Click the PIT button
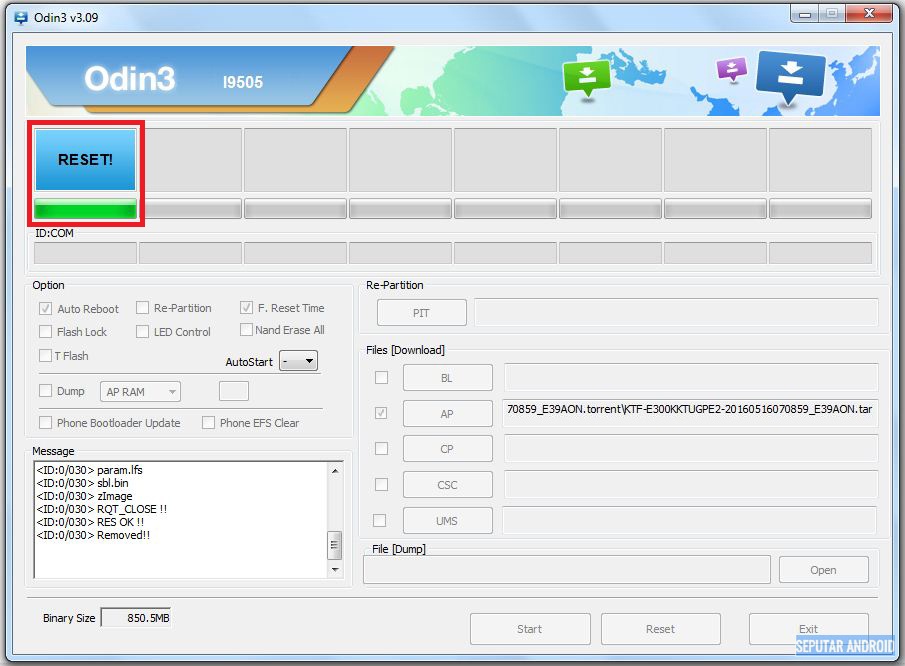This screenshot has height=666, width=905. [x=421, y=313]
